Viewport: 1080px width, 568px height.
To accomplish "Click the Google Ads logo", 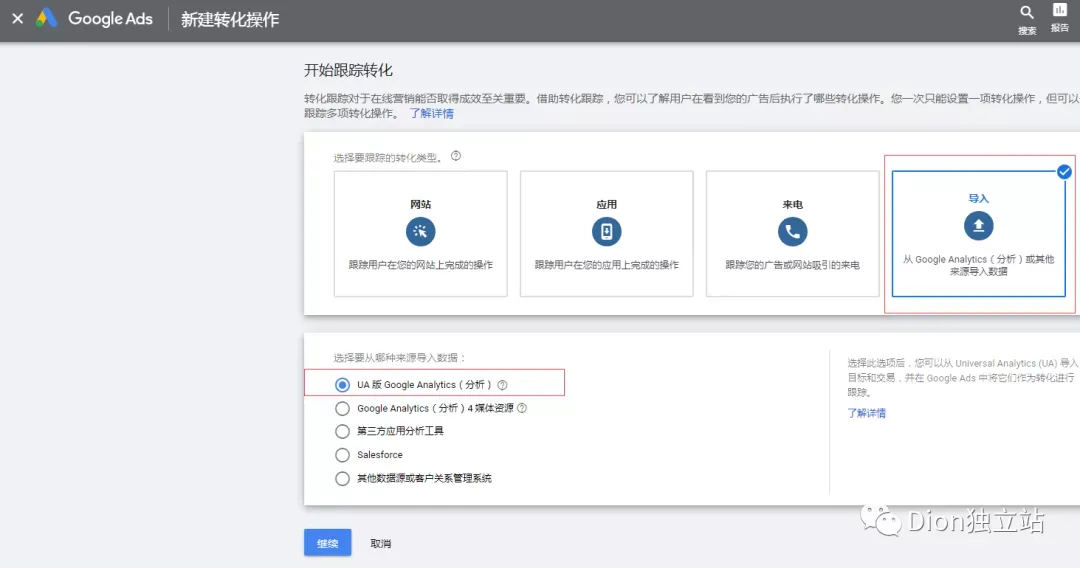I will tap(47, 19).
